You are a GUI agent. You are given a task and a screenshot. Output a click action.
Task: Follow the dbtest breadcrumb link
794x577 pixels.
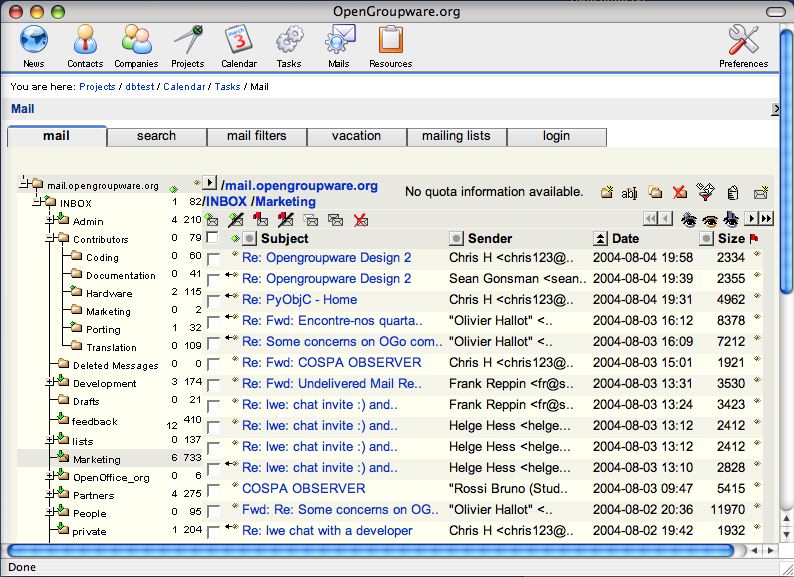pos(140,87)
